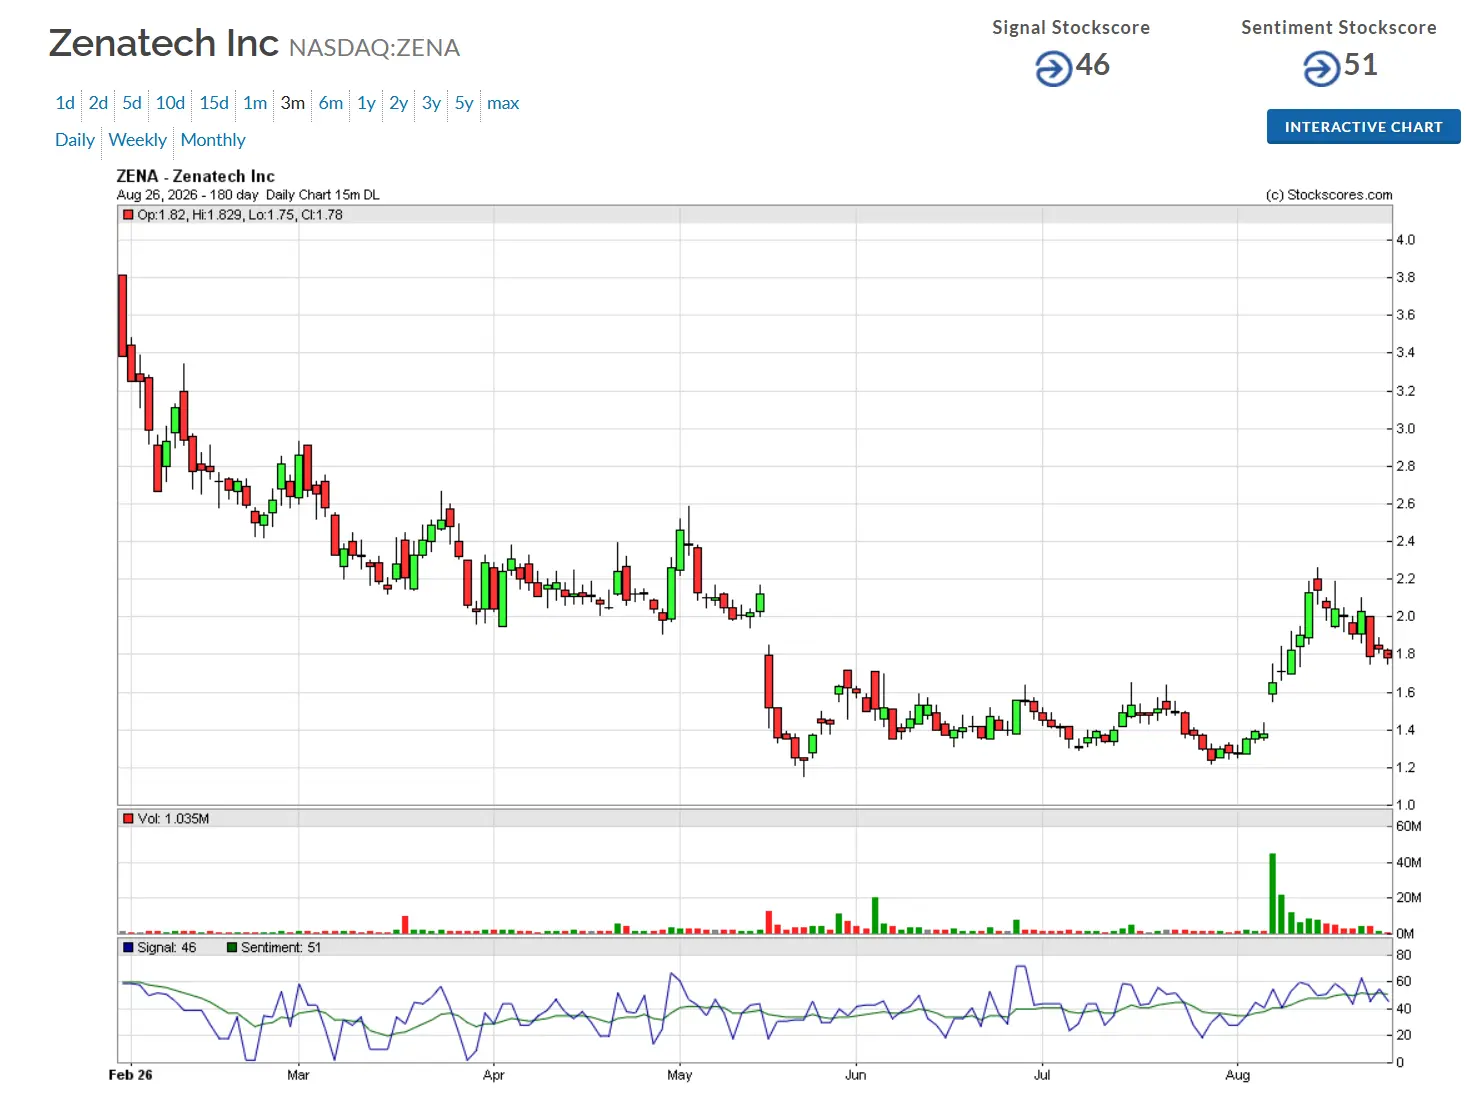Select the Daily chart interval
Screen dimensions: 1480x1098
coord(75,140)
